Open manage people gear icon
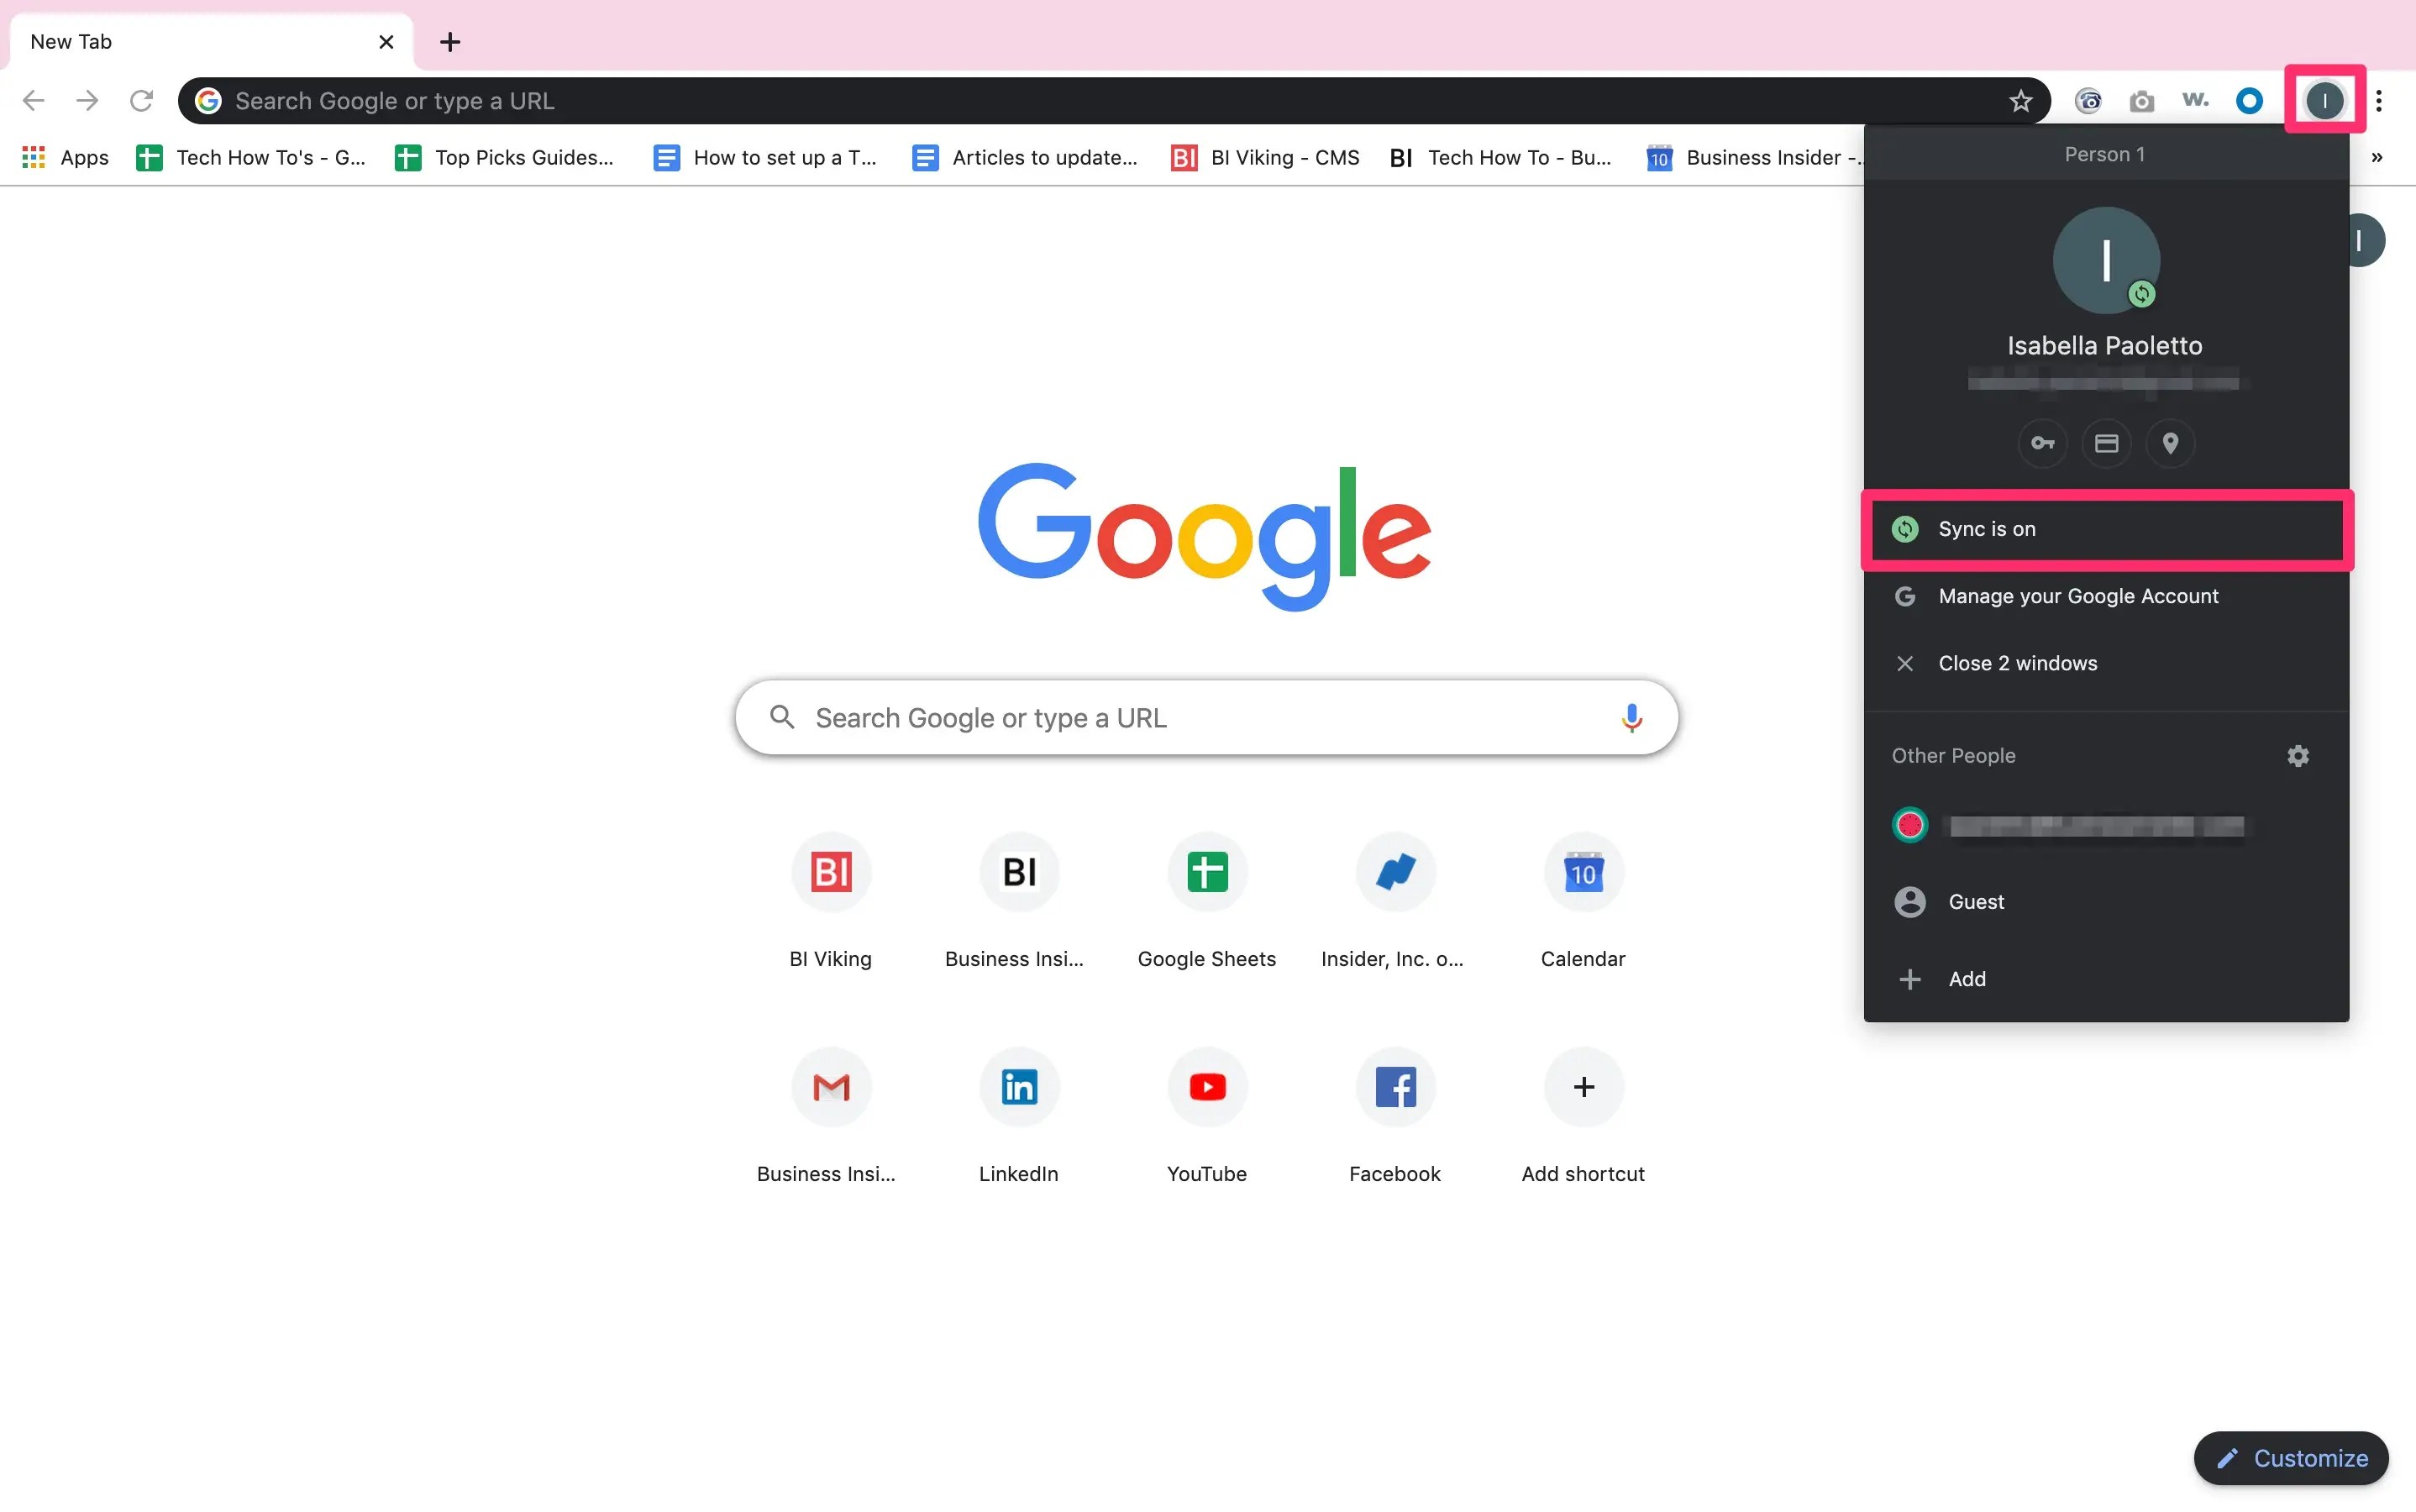This screenshot has width=2416, height=1512. coord(2298,756)
